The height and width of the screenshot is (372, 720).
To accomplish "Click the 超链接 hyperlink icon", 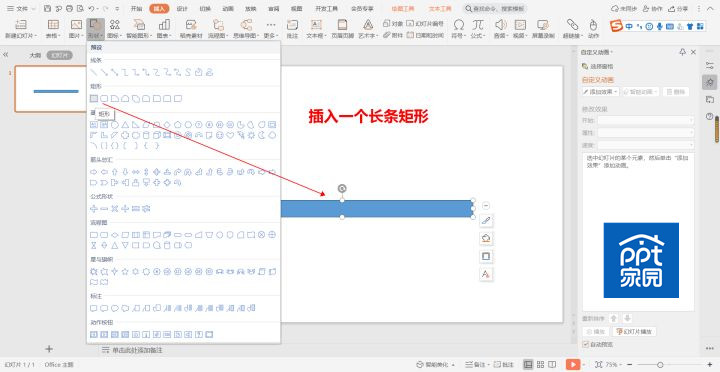I will (x=572, y=25).
